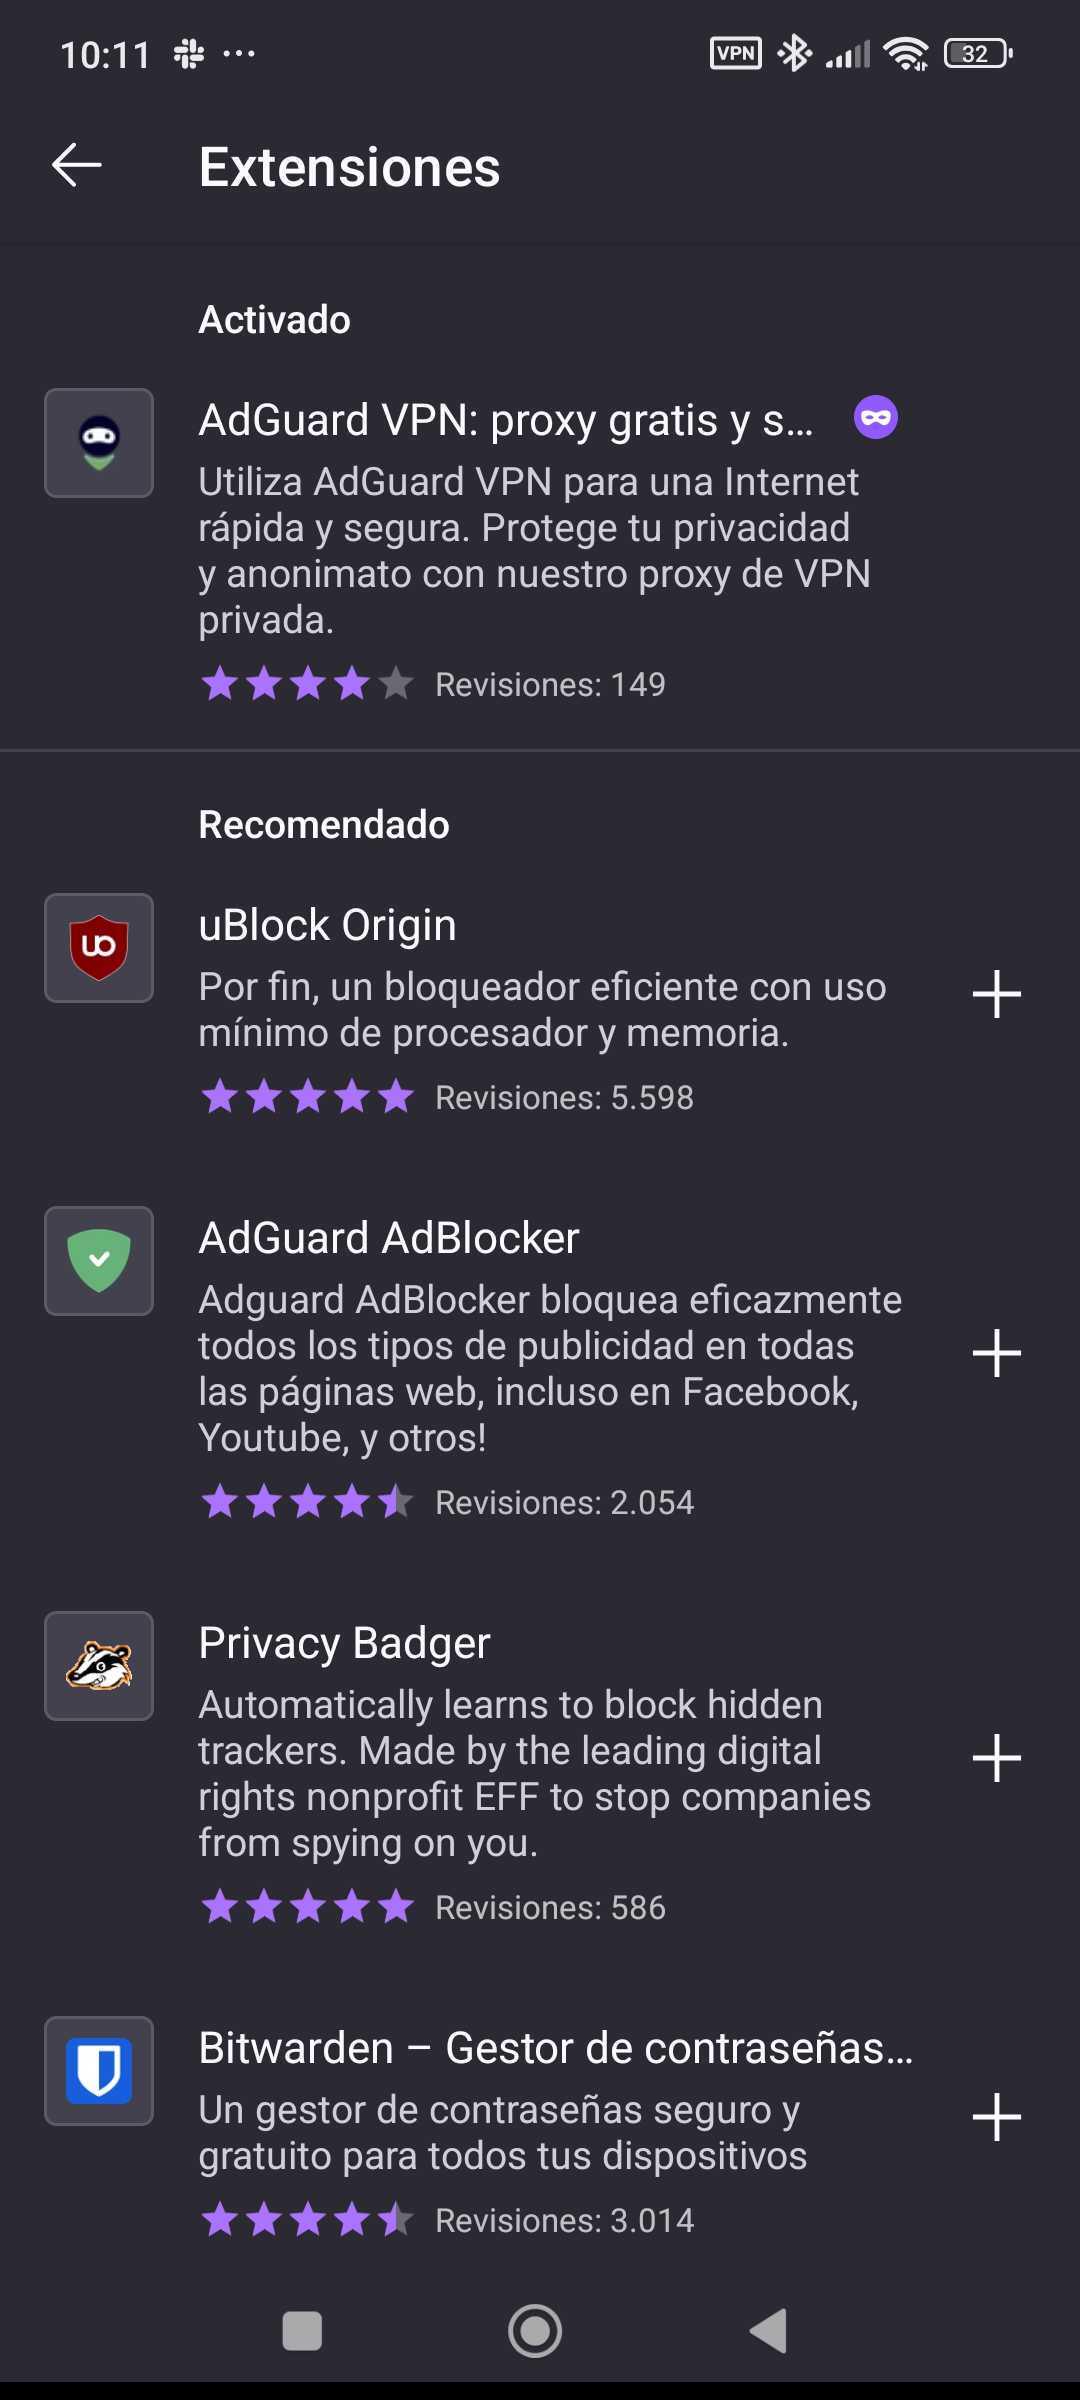Open Privacy Badger title entry
The width and height of the screenshot is (1080, 2400).
click(x=344, y=1643)
